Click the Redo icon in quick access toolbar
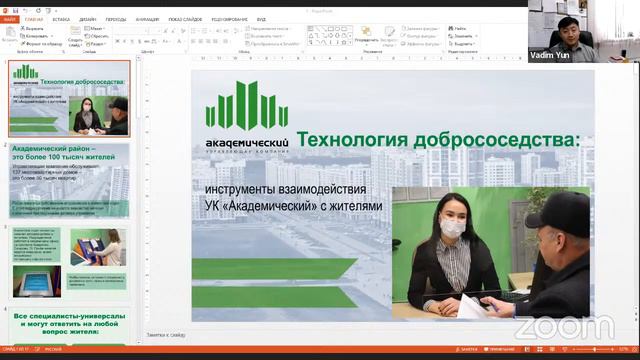640x360 pixels. [x=38, y=11]
